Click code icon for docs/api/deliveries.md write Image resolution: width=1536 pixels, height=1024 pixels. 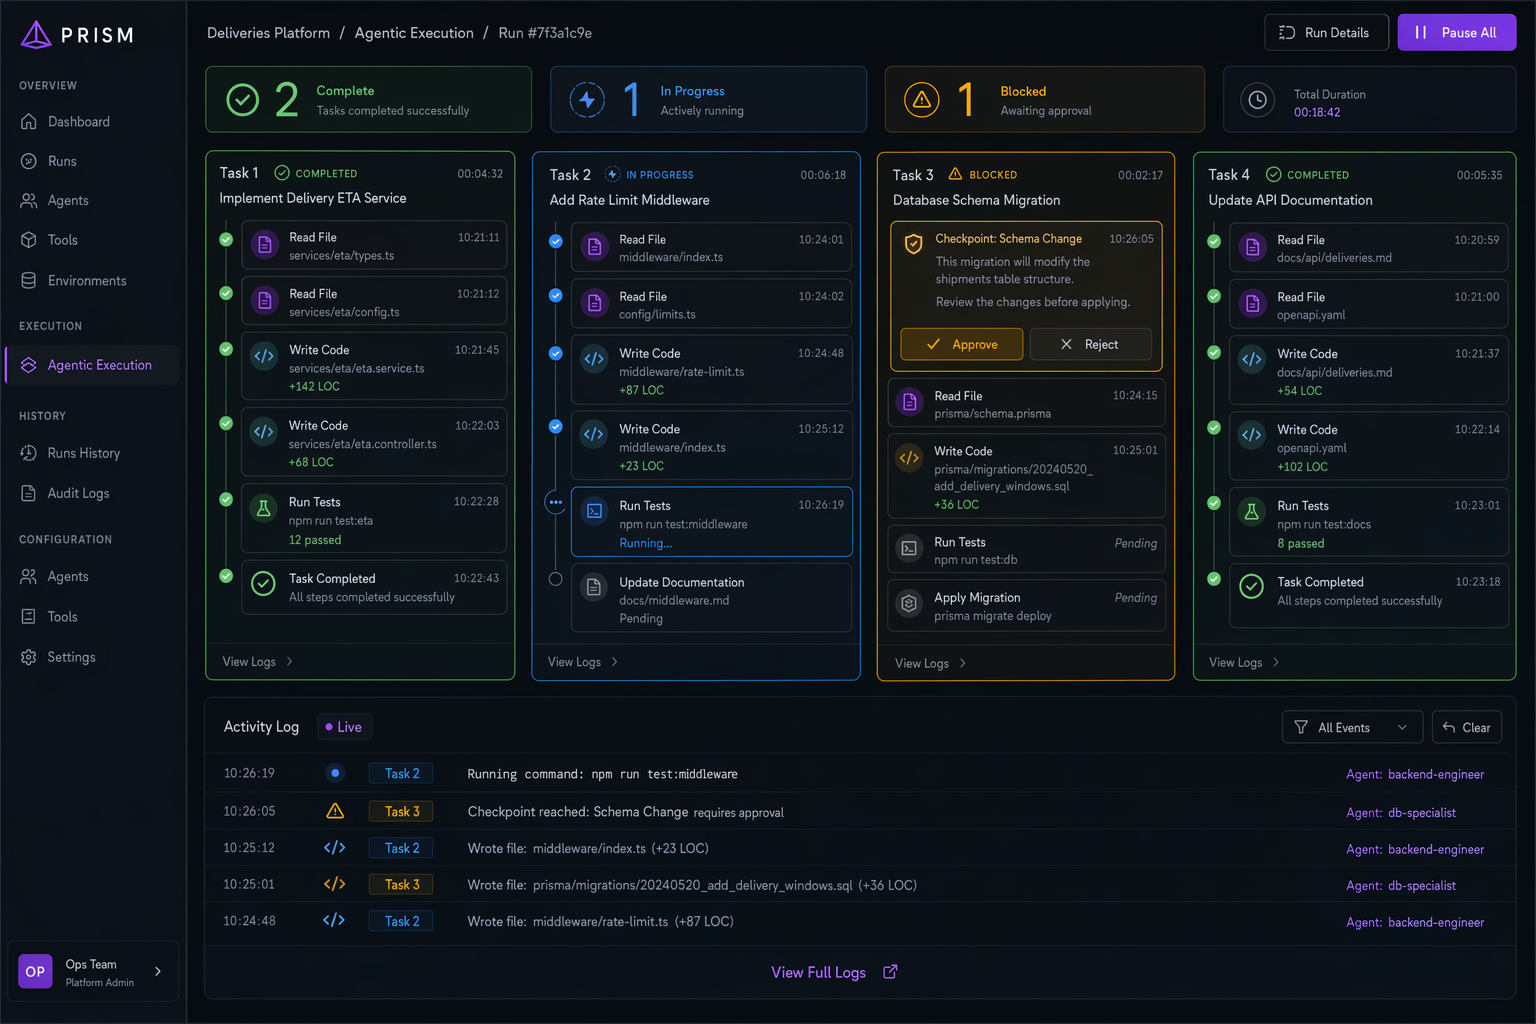[x=1252, y=360]
